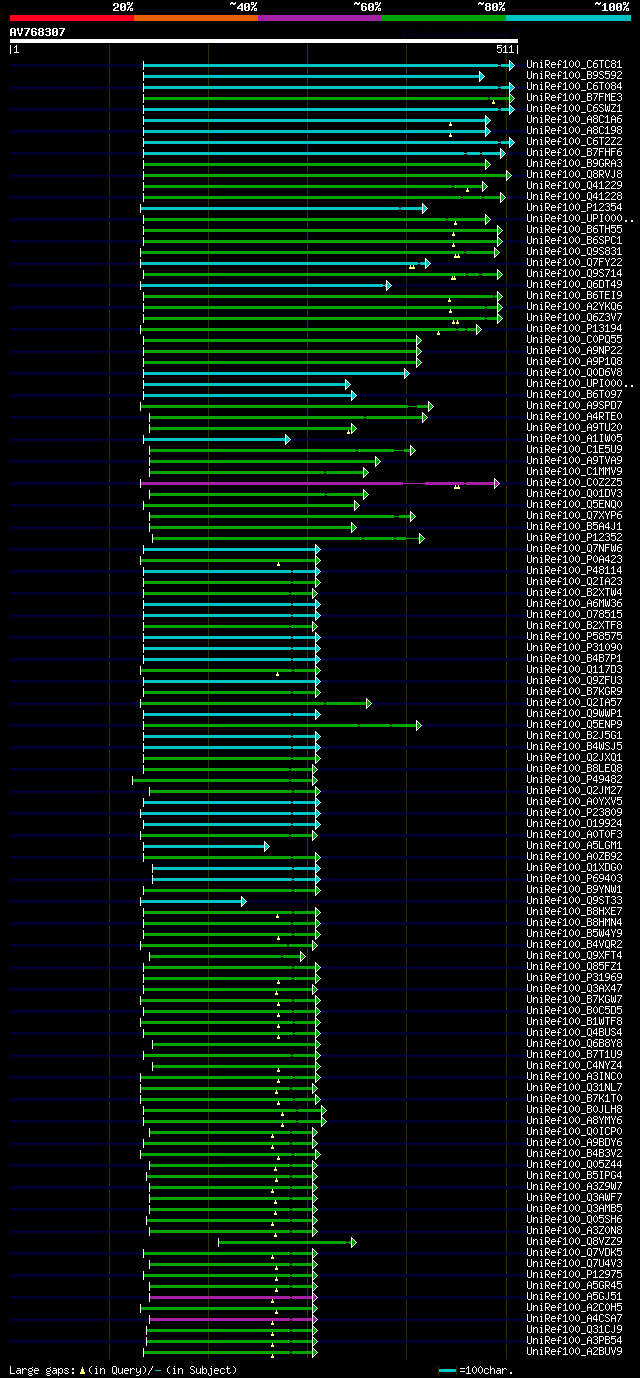Click the purple alignment bar for UniRef100_C0Z2Z5
The height and width of the screenshot is (1378, 640).
(x=319, y=483)
